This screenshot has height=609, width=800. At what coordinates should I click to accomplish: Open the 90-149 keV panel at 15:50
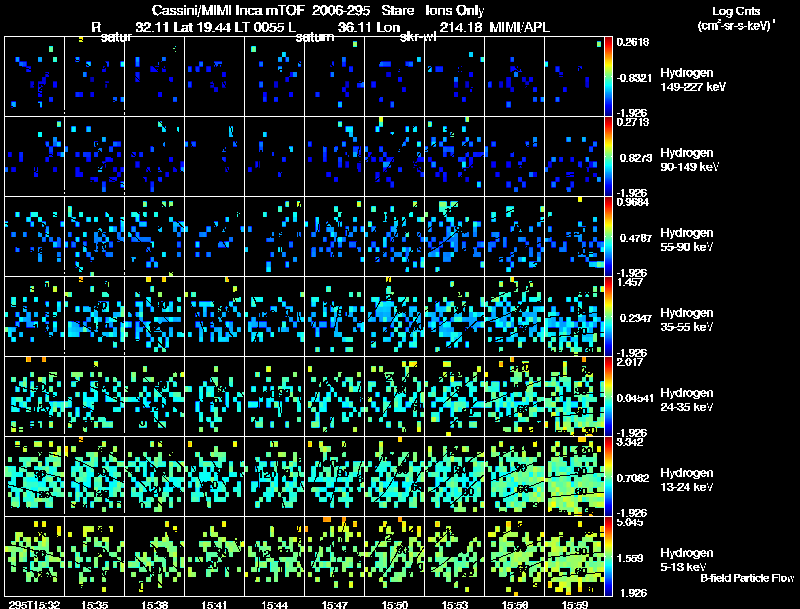click(x=394, y=157)
